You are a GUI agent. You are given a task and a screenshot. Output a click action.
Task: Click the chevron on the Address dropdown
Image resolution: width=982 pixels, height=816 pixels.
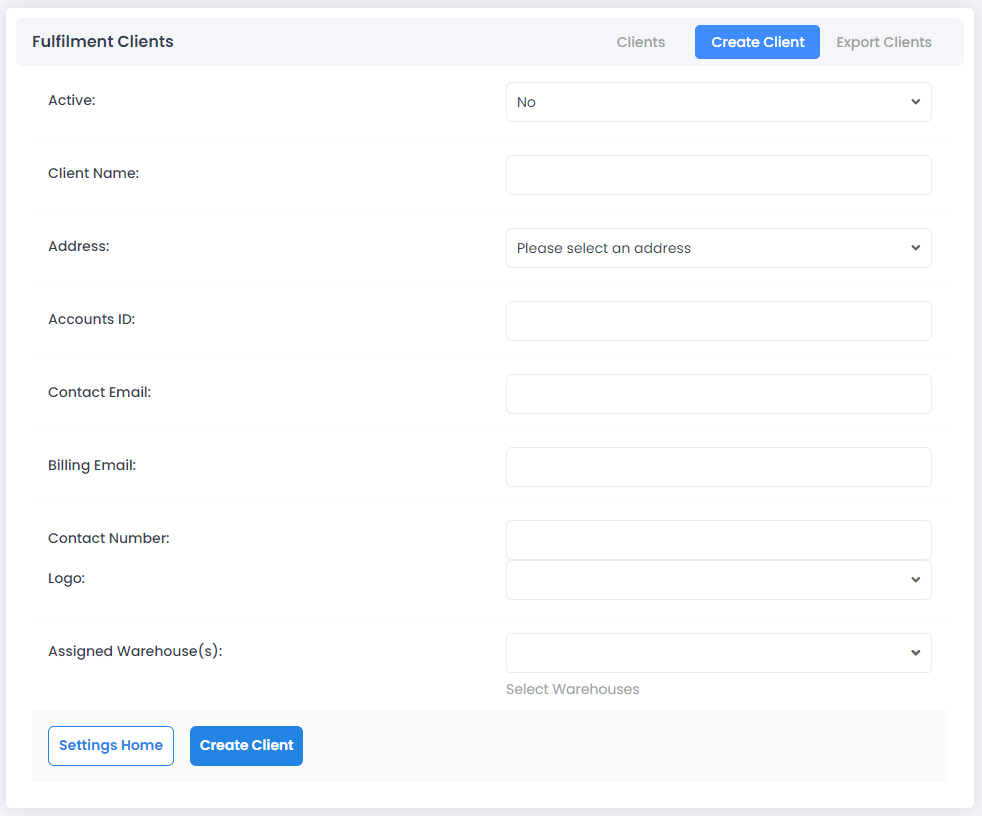click(x=915, y=248)
